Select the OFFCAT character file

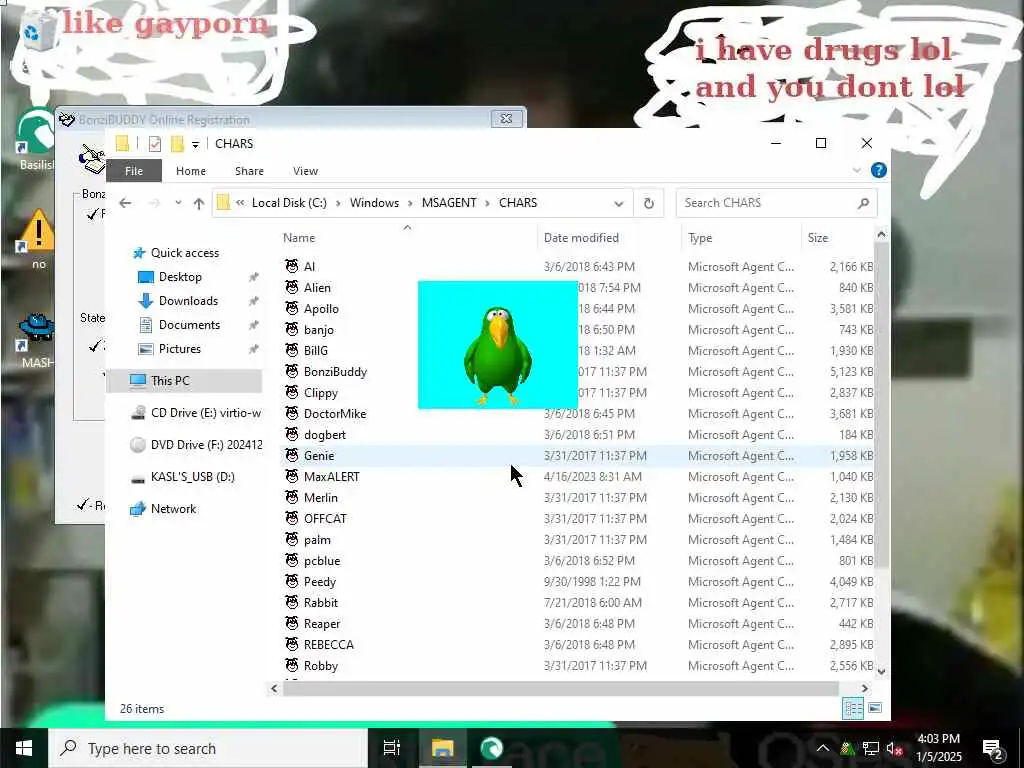pyautogui.click(x=316, y=519)
